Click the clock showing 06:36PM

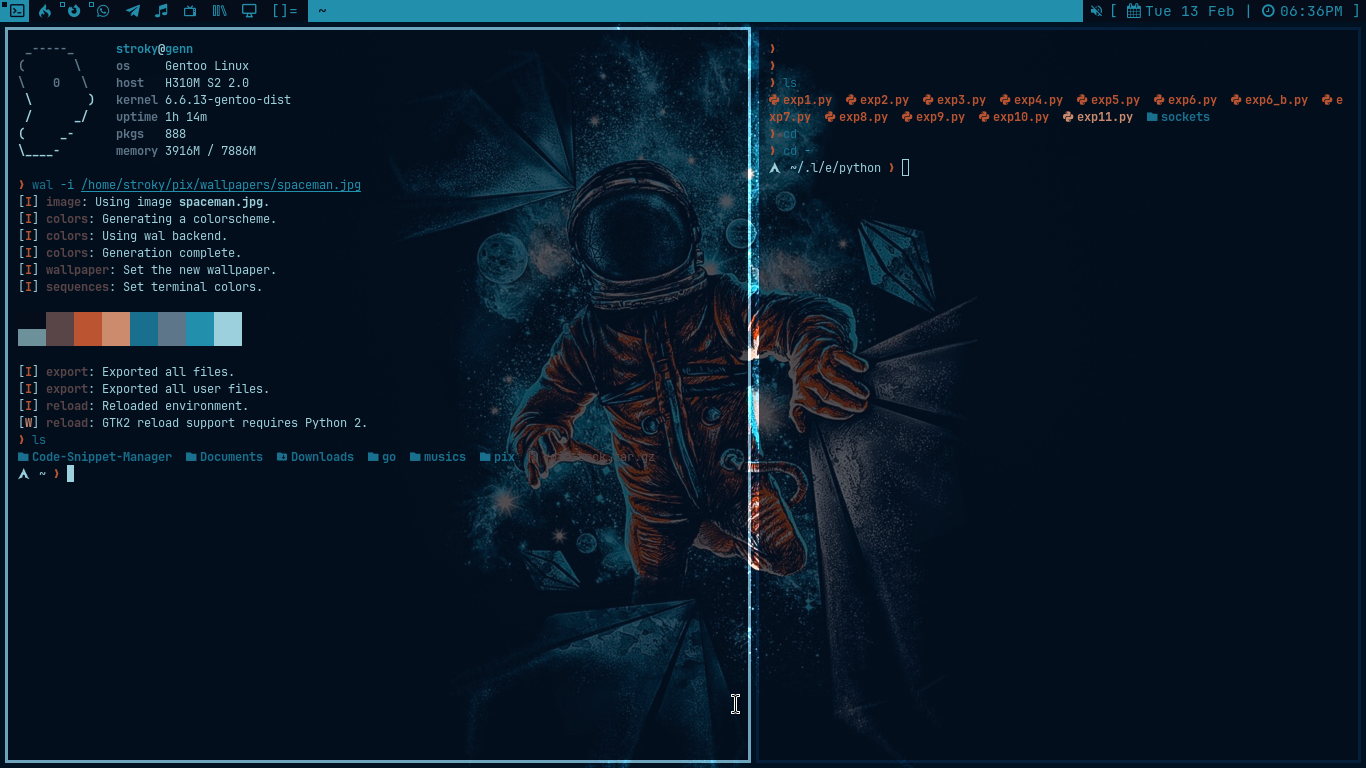coord(1302,11)
